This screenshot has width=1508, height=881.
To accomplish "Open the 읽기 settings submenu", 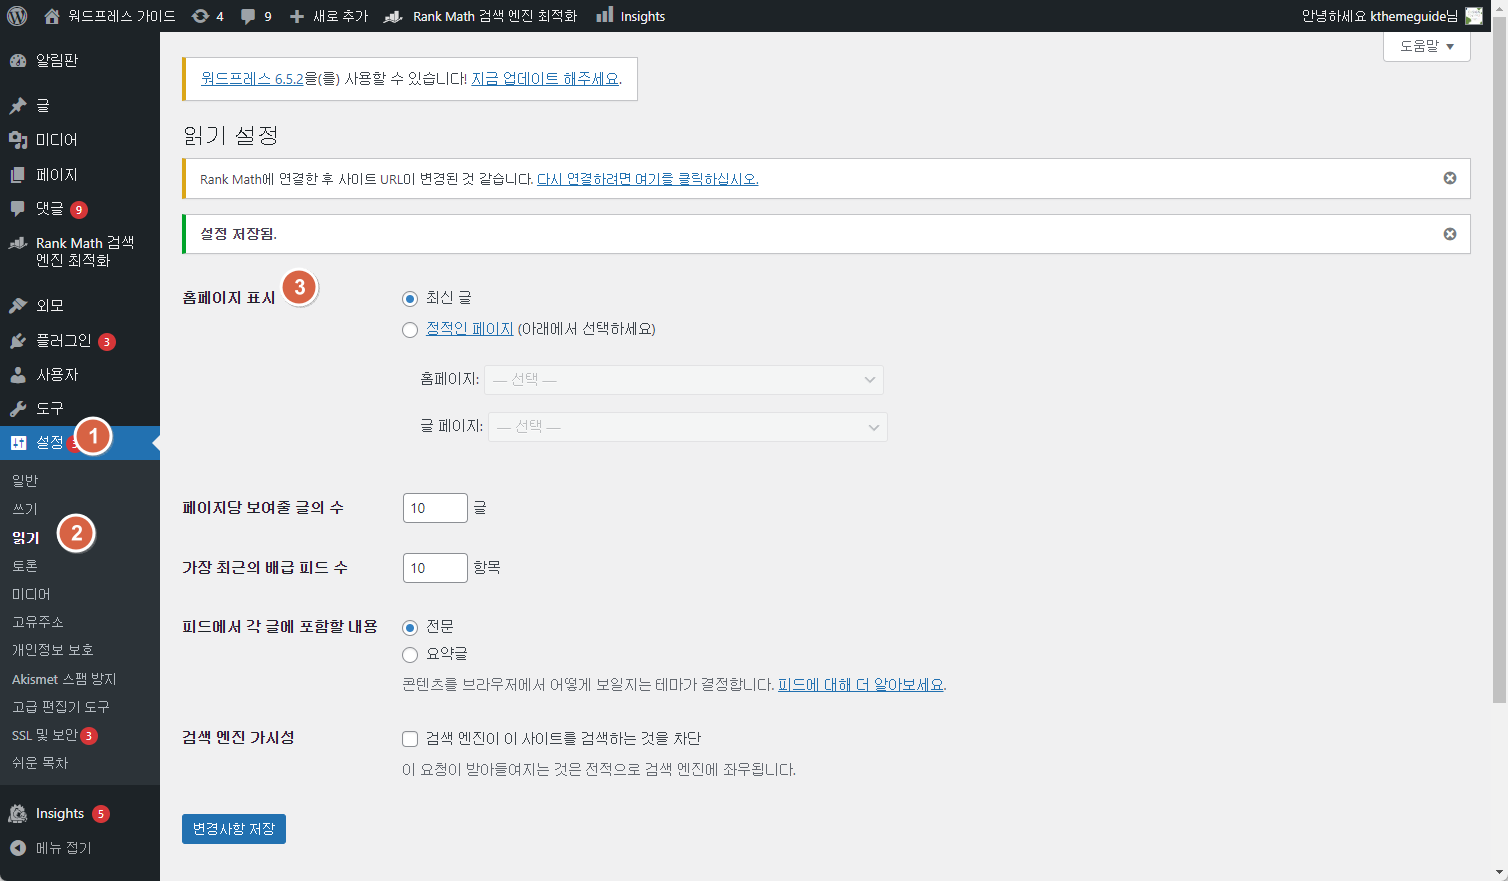I will pos(25,538).
